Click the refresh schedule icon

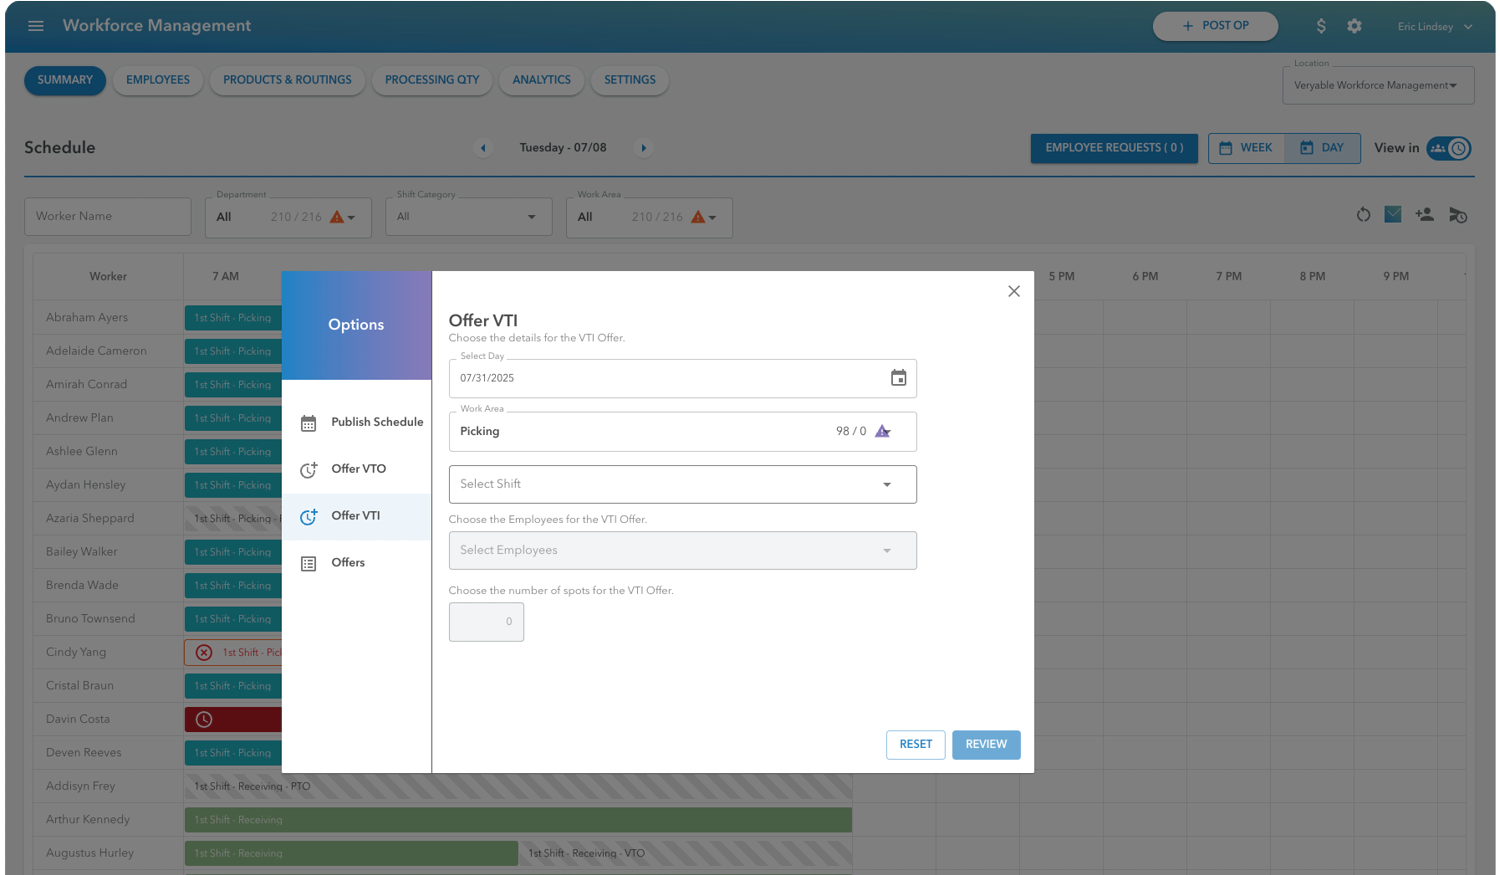[x=1363, y=214]
